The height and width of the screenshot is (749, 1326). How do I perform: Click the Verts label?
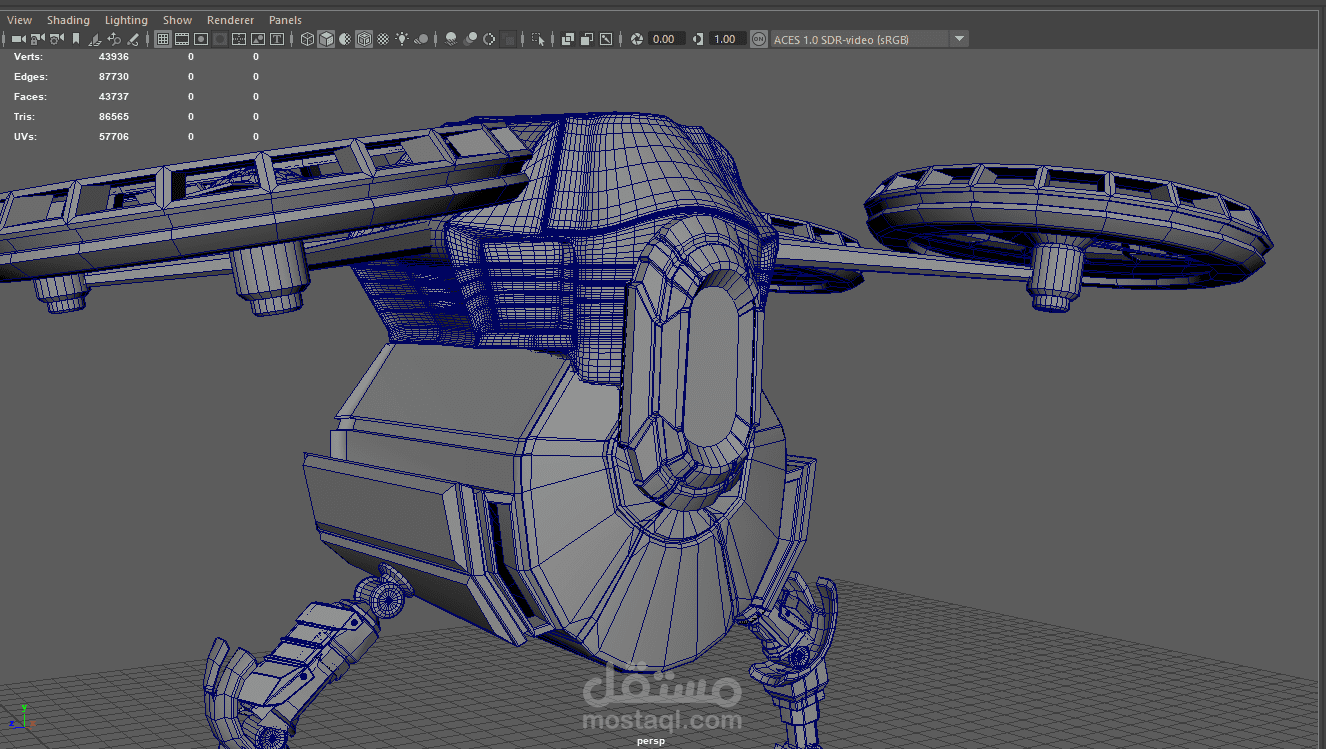(x=29, y=57)
